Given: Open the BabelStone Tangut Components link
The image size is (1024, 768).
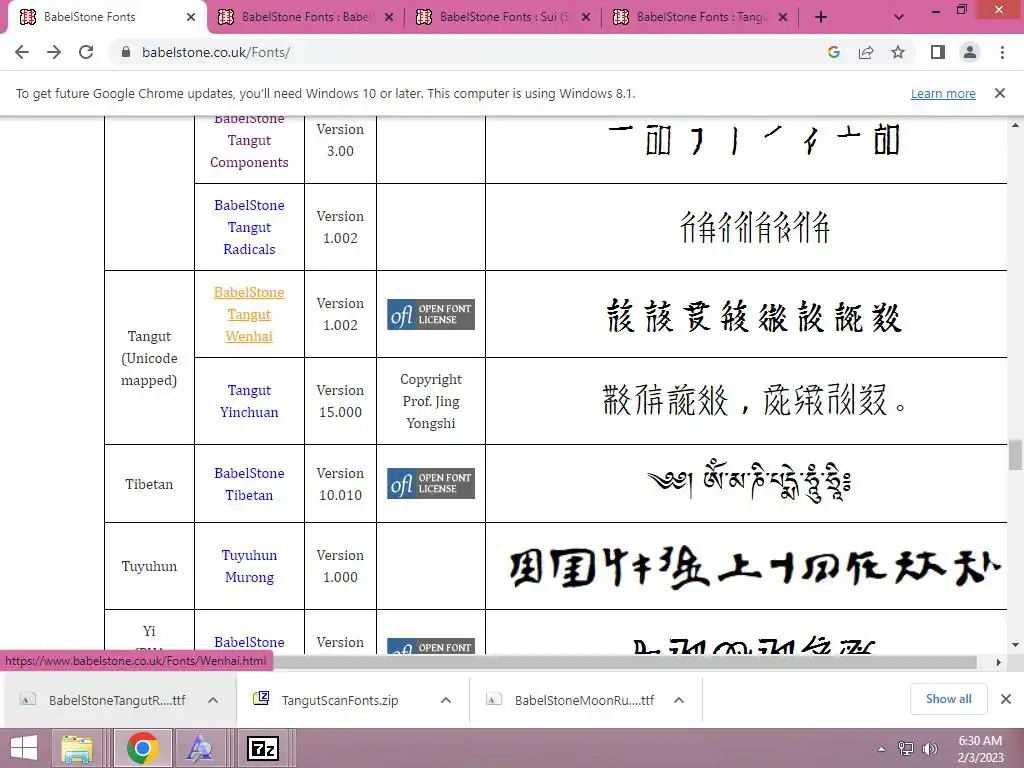Looking at the screenshot, I should click(x=249, y=140).
